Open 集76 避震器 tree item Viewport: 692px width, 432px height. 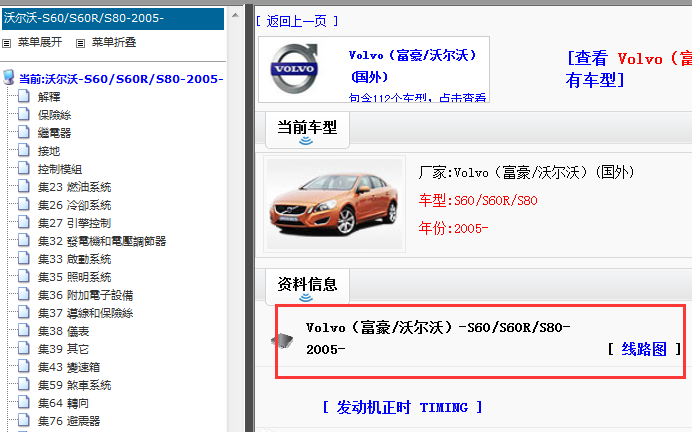[x=69, y=421]
